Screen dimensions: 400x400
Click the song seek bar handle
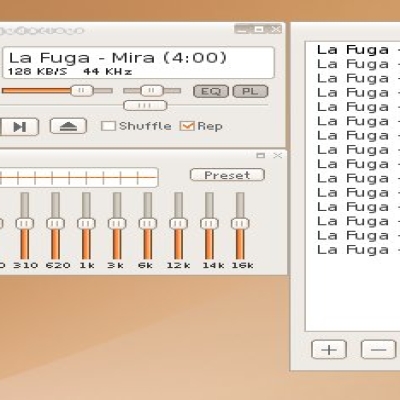click(x=145, y=106)
